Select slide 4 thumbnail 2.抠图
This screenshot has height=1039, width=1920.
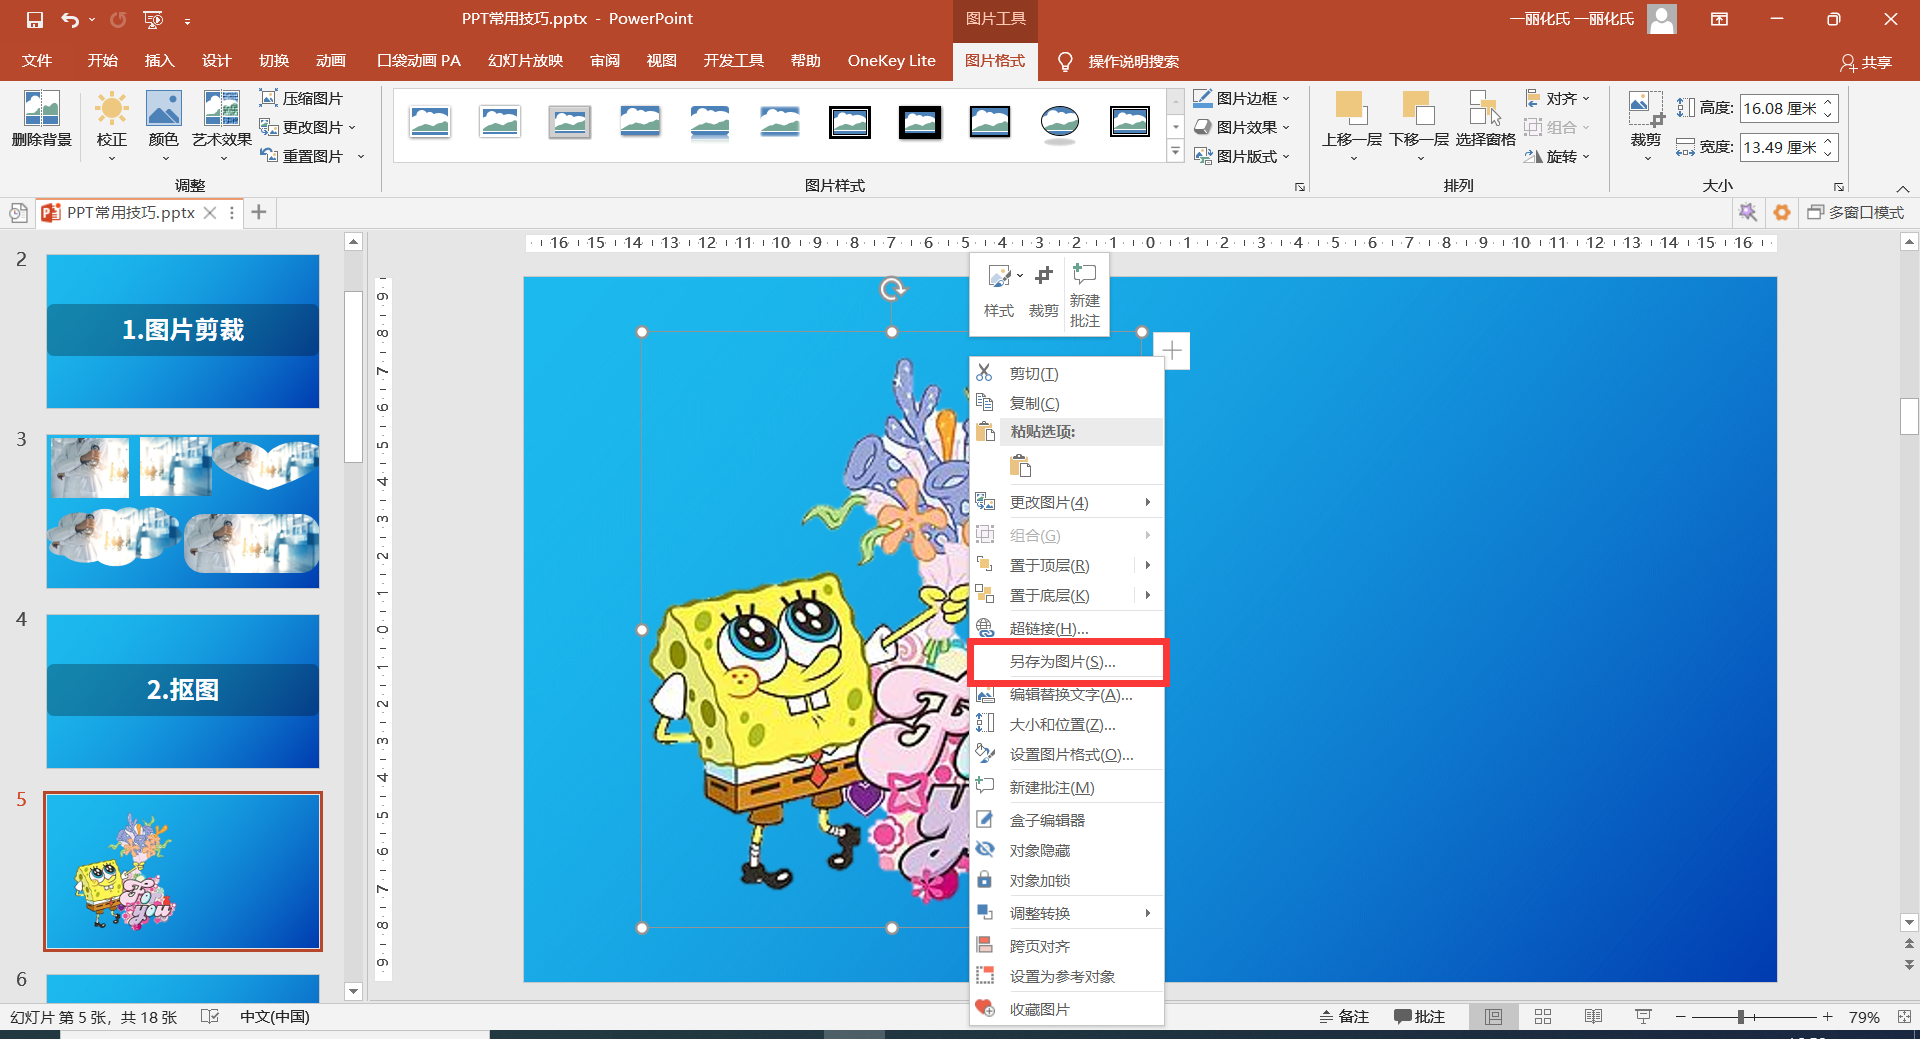coord(183,691)
